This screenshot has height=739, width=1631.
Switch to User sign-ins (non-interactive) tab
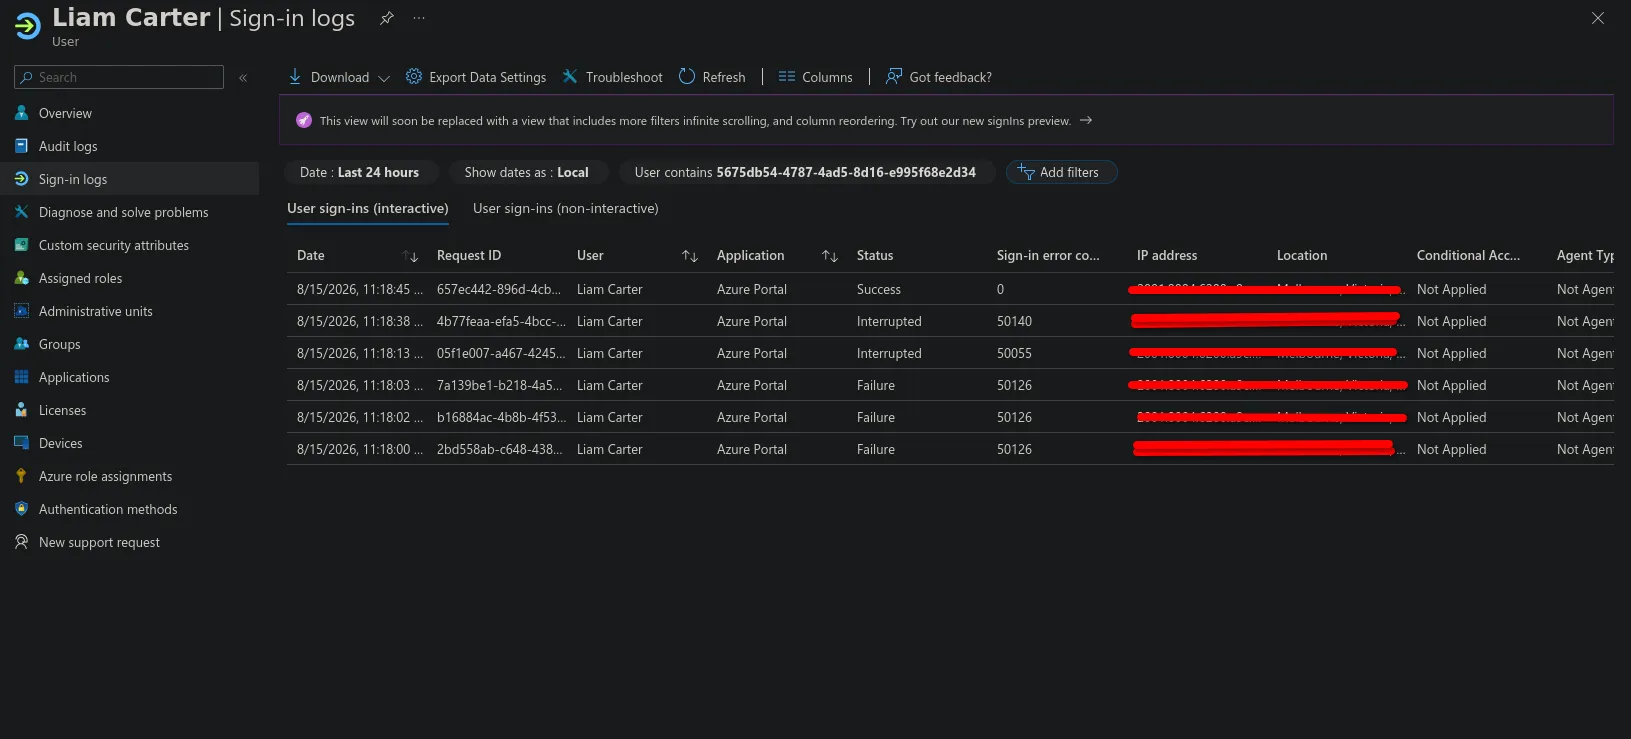click(566, 208)
